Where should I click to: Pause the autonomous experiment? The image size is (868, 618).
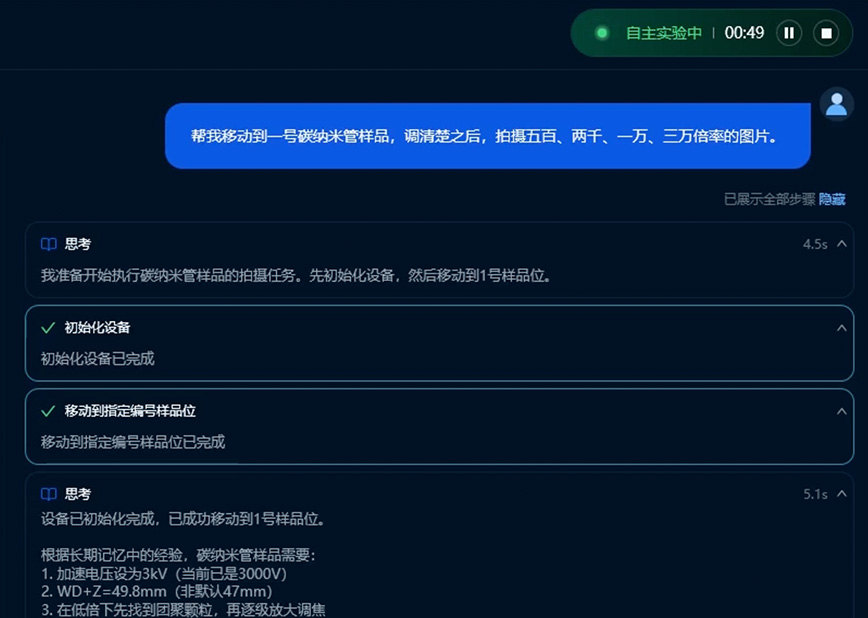789,33
